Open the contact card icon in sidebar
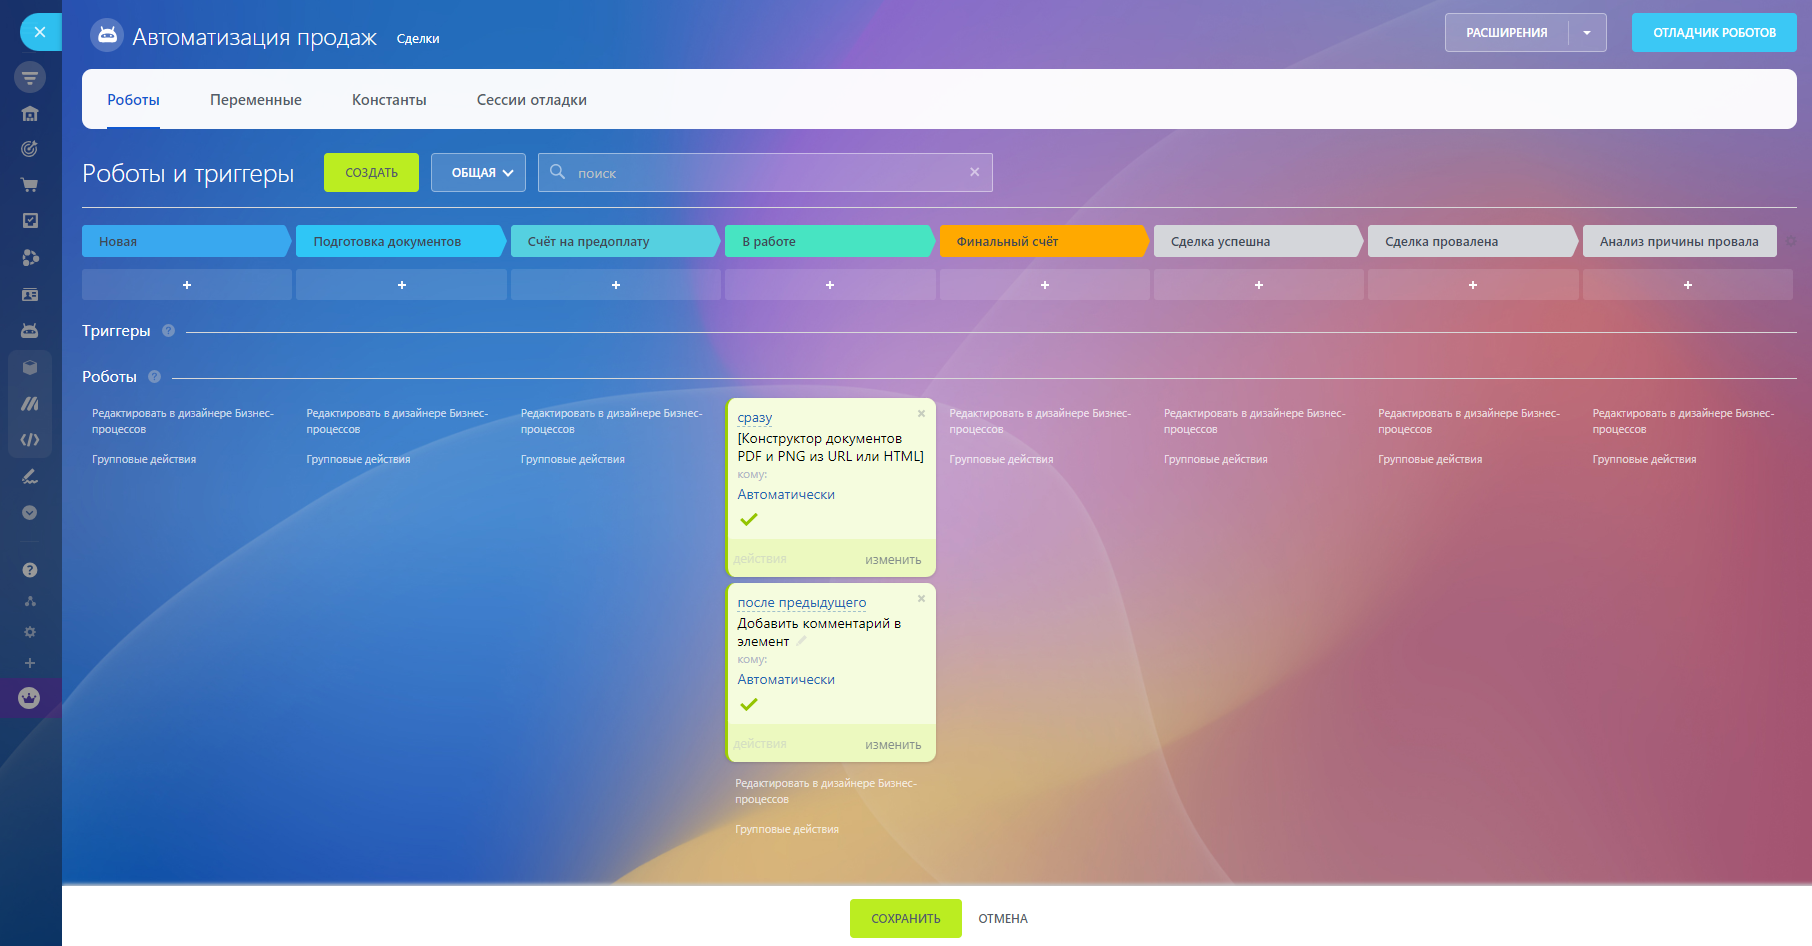Viewport: 1812px width, 946px height. (30, 295)
